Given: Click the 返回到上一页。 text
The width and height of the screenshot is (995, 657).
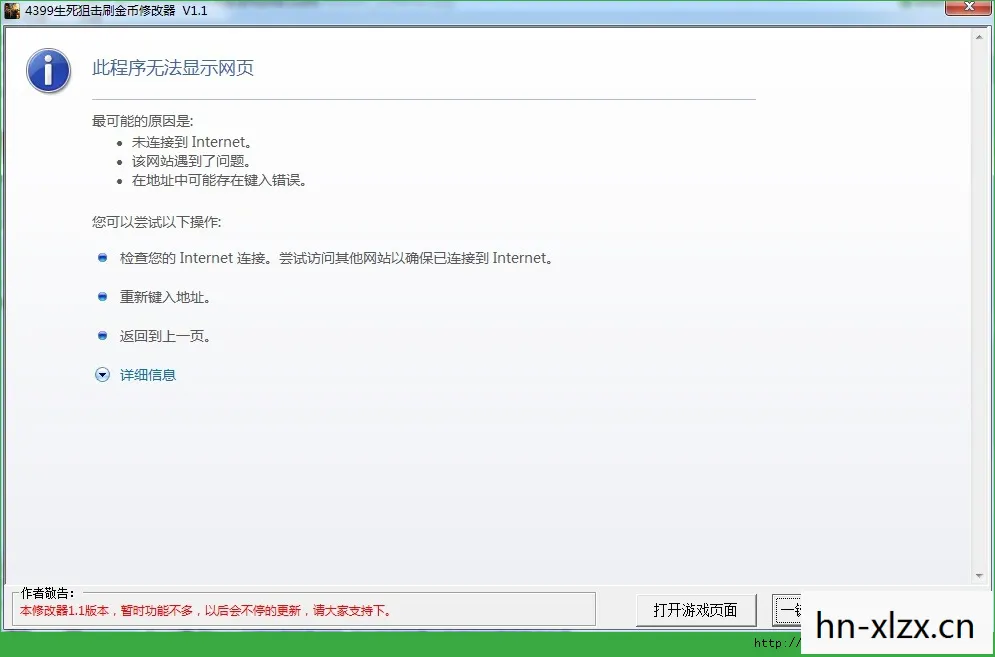Looking at the screenshot, I should tap(165, 336).
